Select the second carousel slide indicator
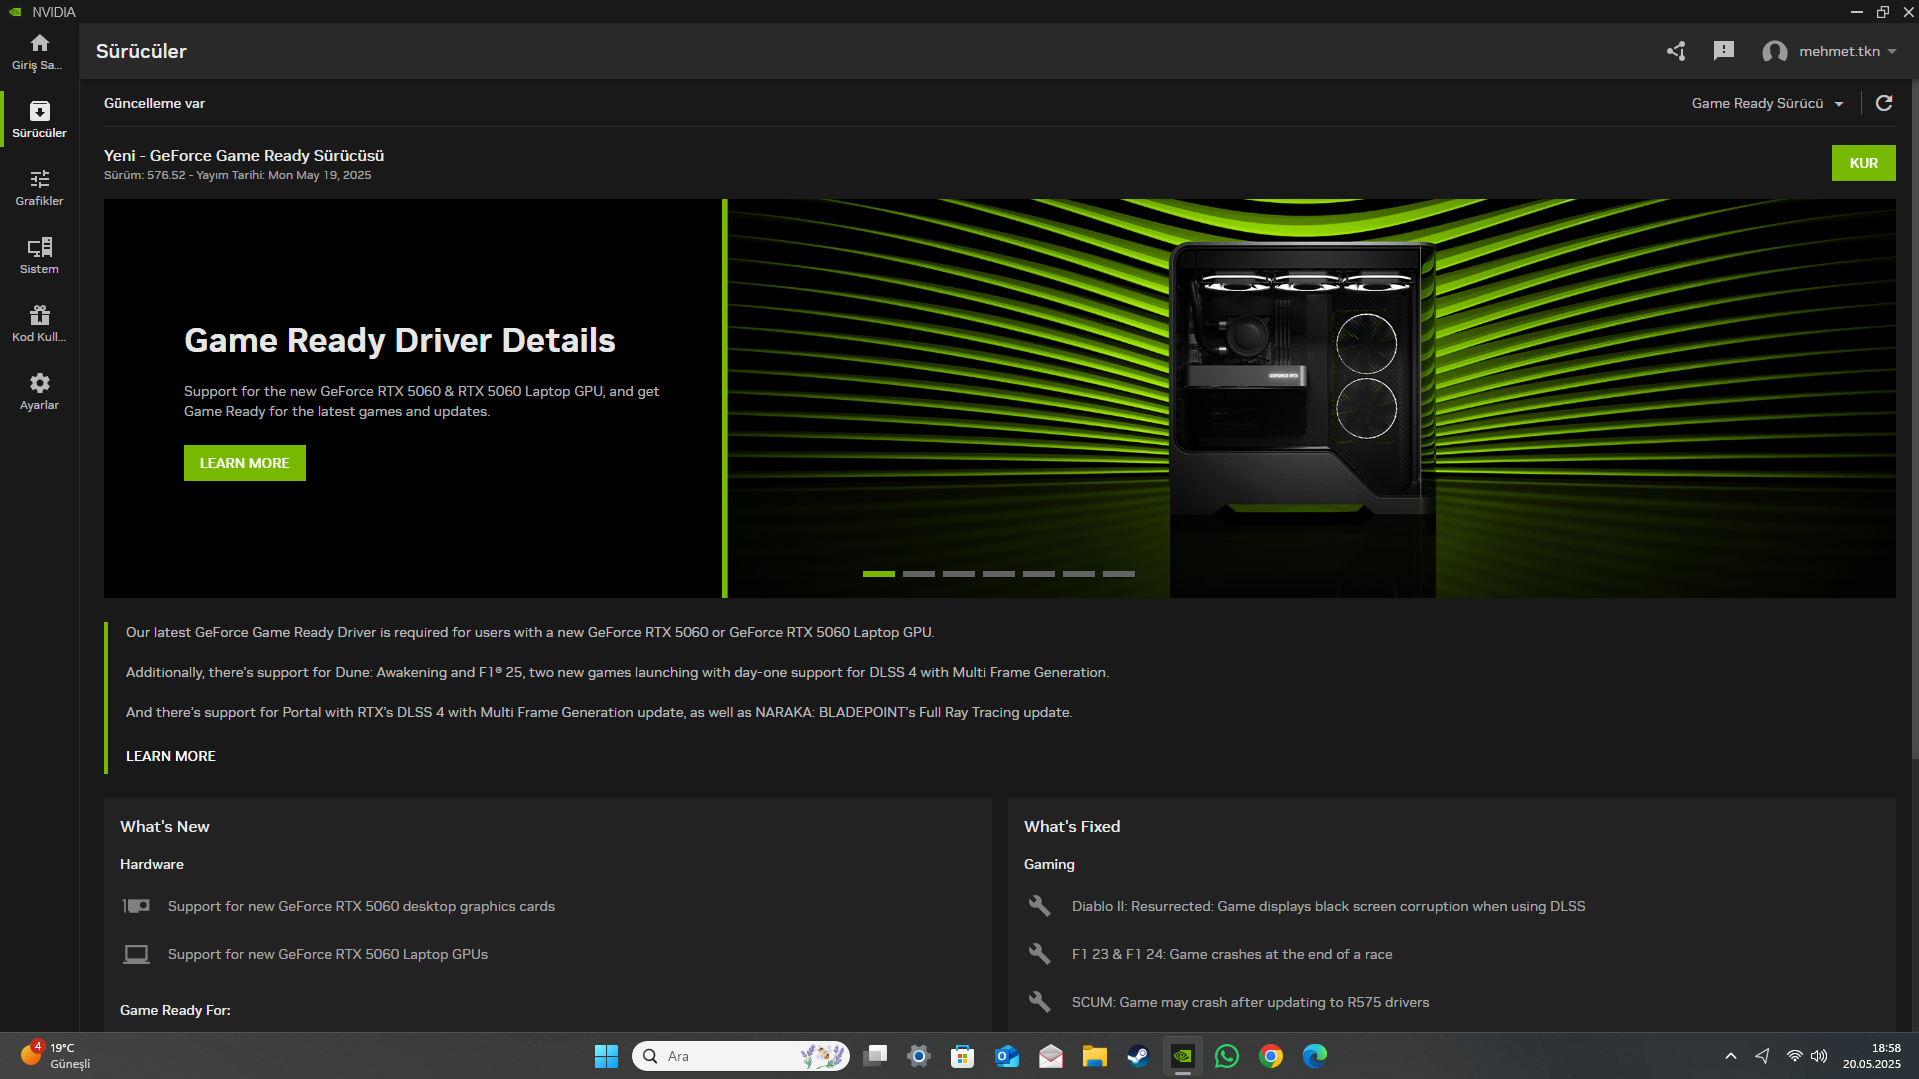 pos(919,574)
